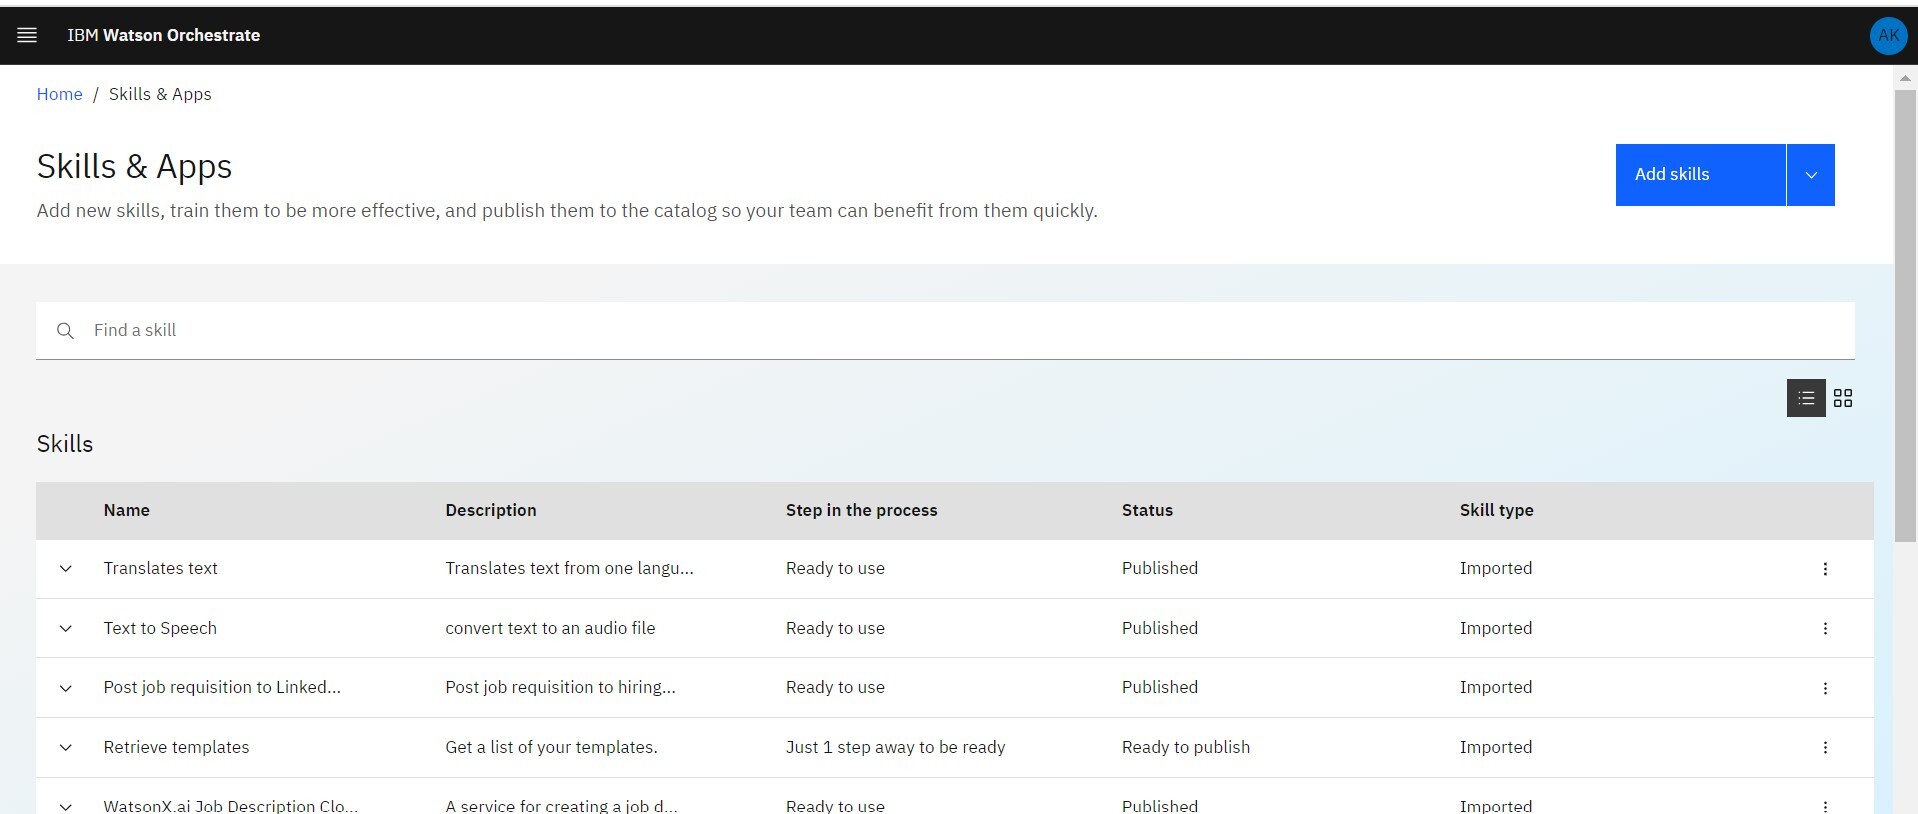The height and width of the screenshot is (814, 1918).
Task: Open overflow menu for Retrieve templates
Action: click(x=1825, y=747)
